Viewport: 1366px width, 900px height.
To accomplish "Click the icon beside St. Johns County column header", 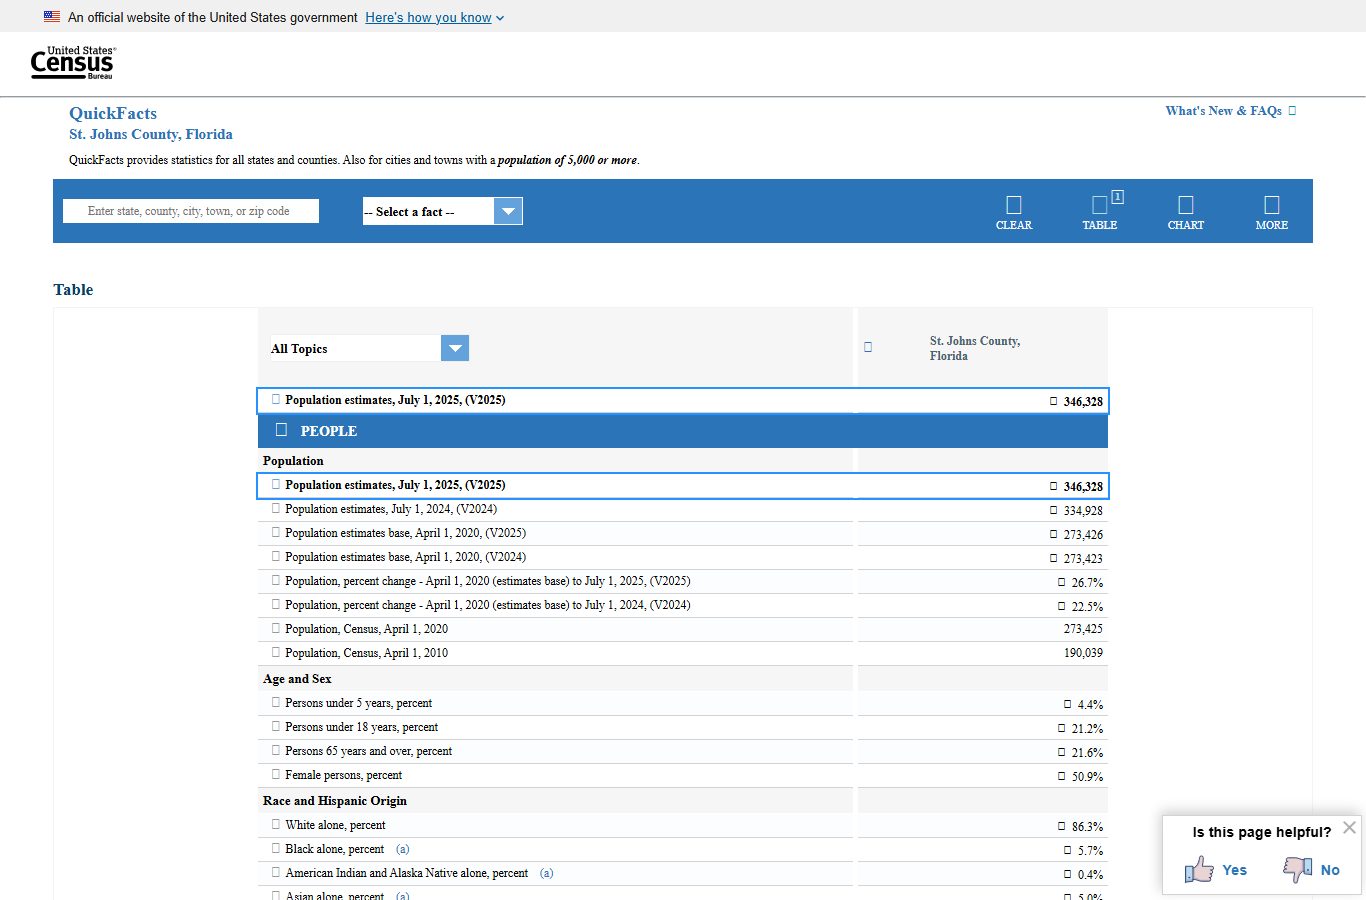I will [x=868, y=347].
